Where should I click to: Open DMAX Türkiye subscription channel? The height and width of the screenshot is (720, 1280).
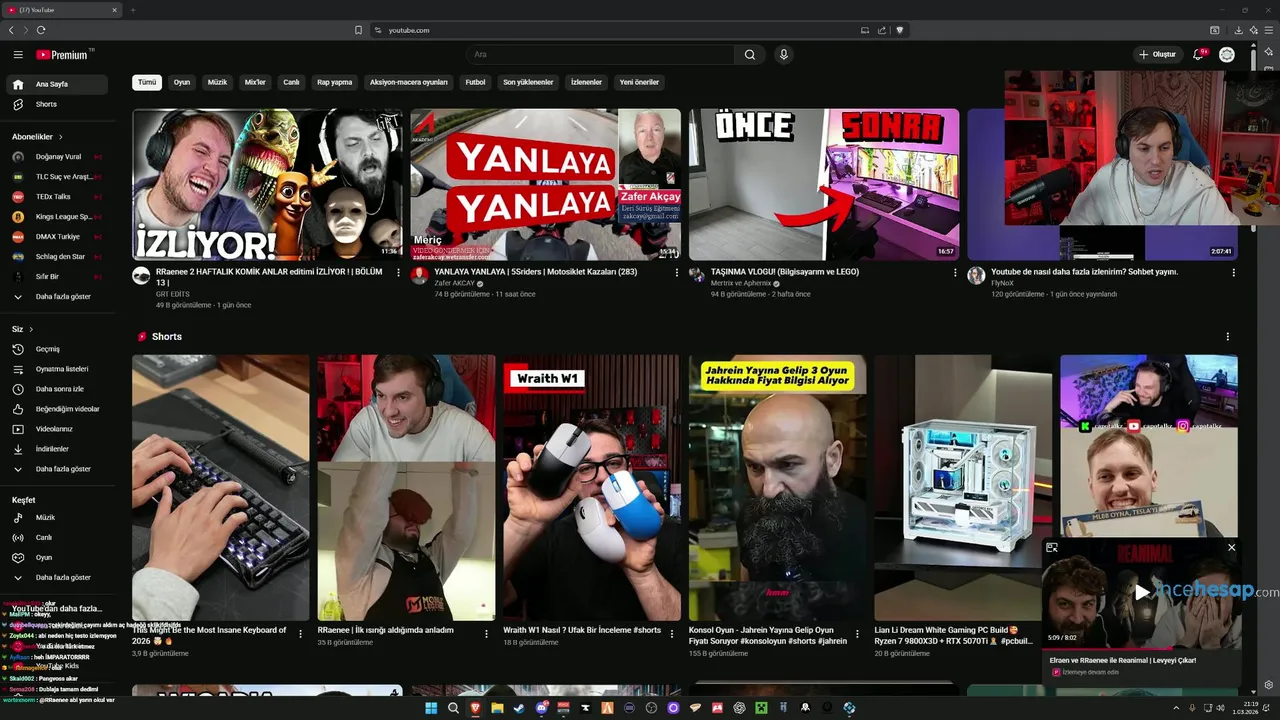pos(59,237)
